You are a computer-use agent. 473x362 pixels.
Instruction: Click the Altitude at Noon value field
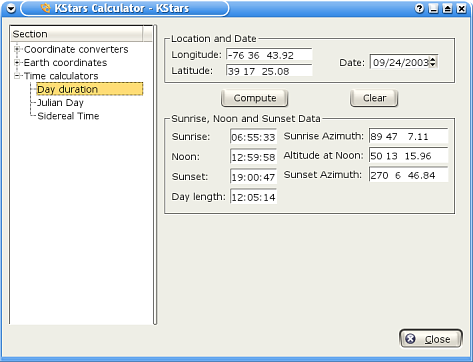coord(408,156)
